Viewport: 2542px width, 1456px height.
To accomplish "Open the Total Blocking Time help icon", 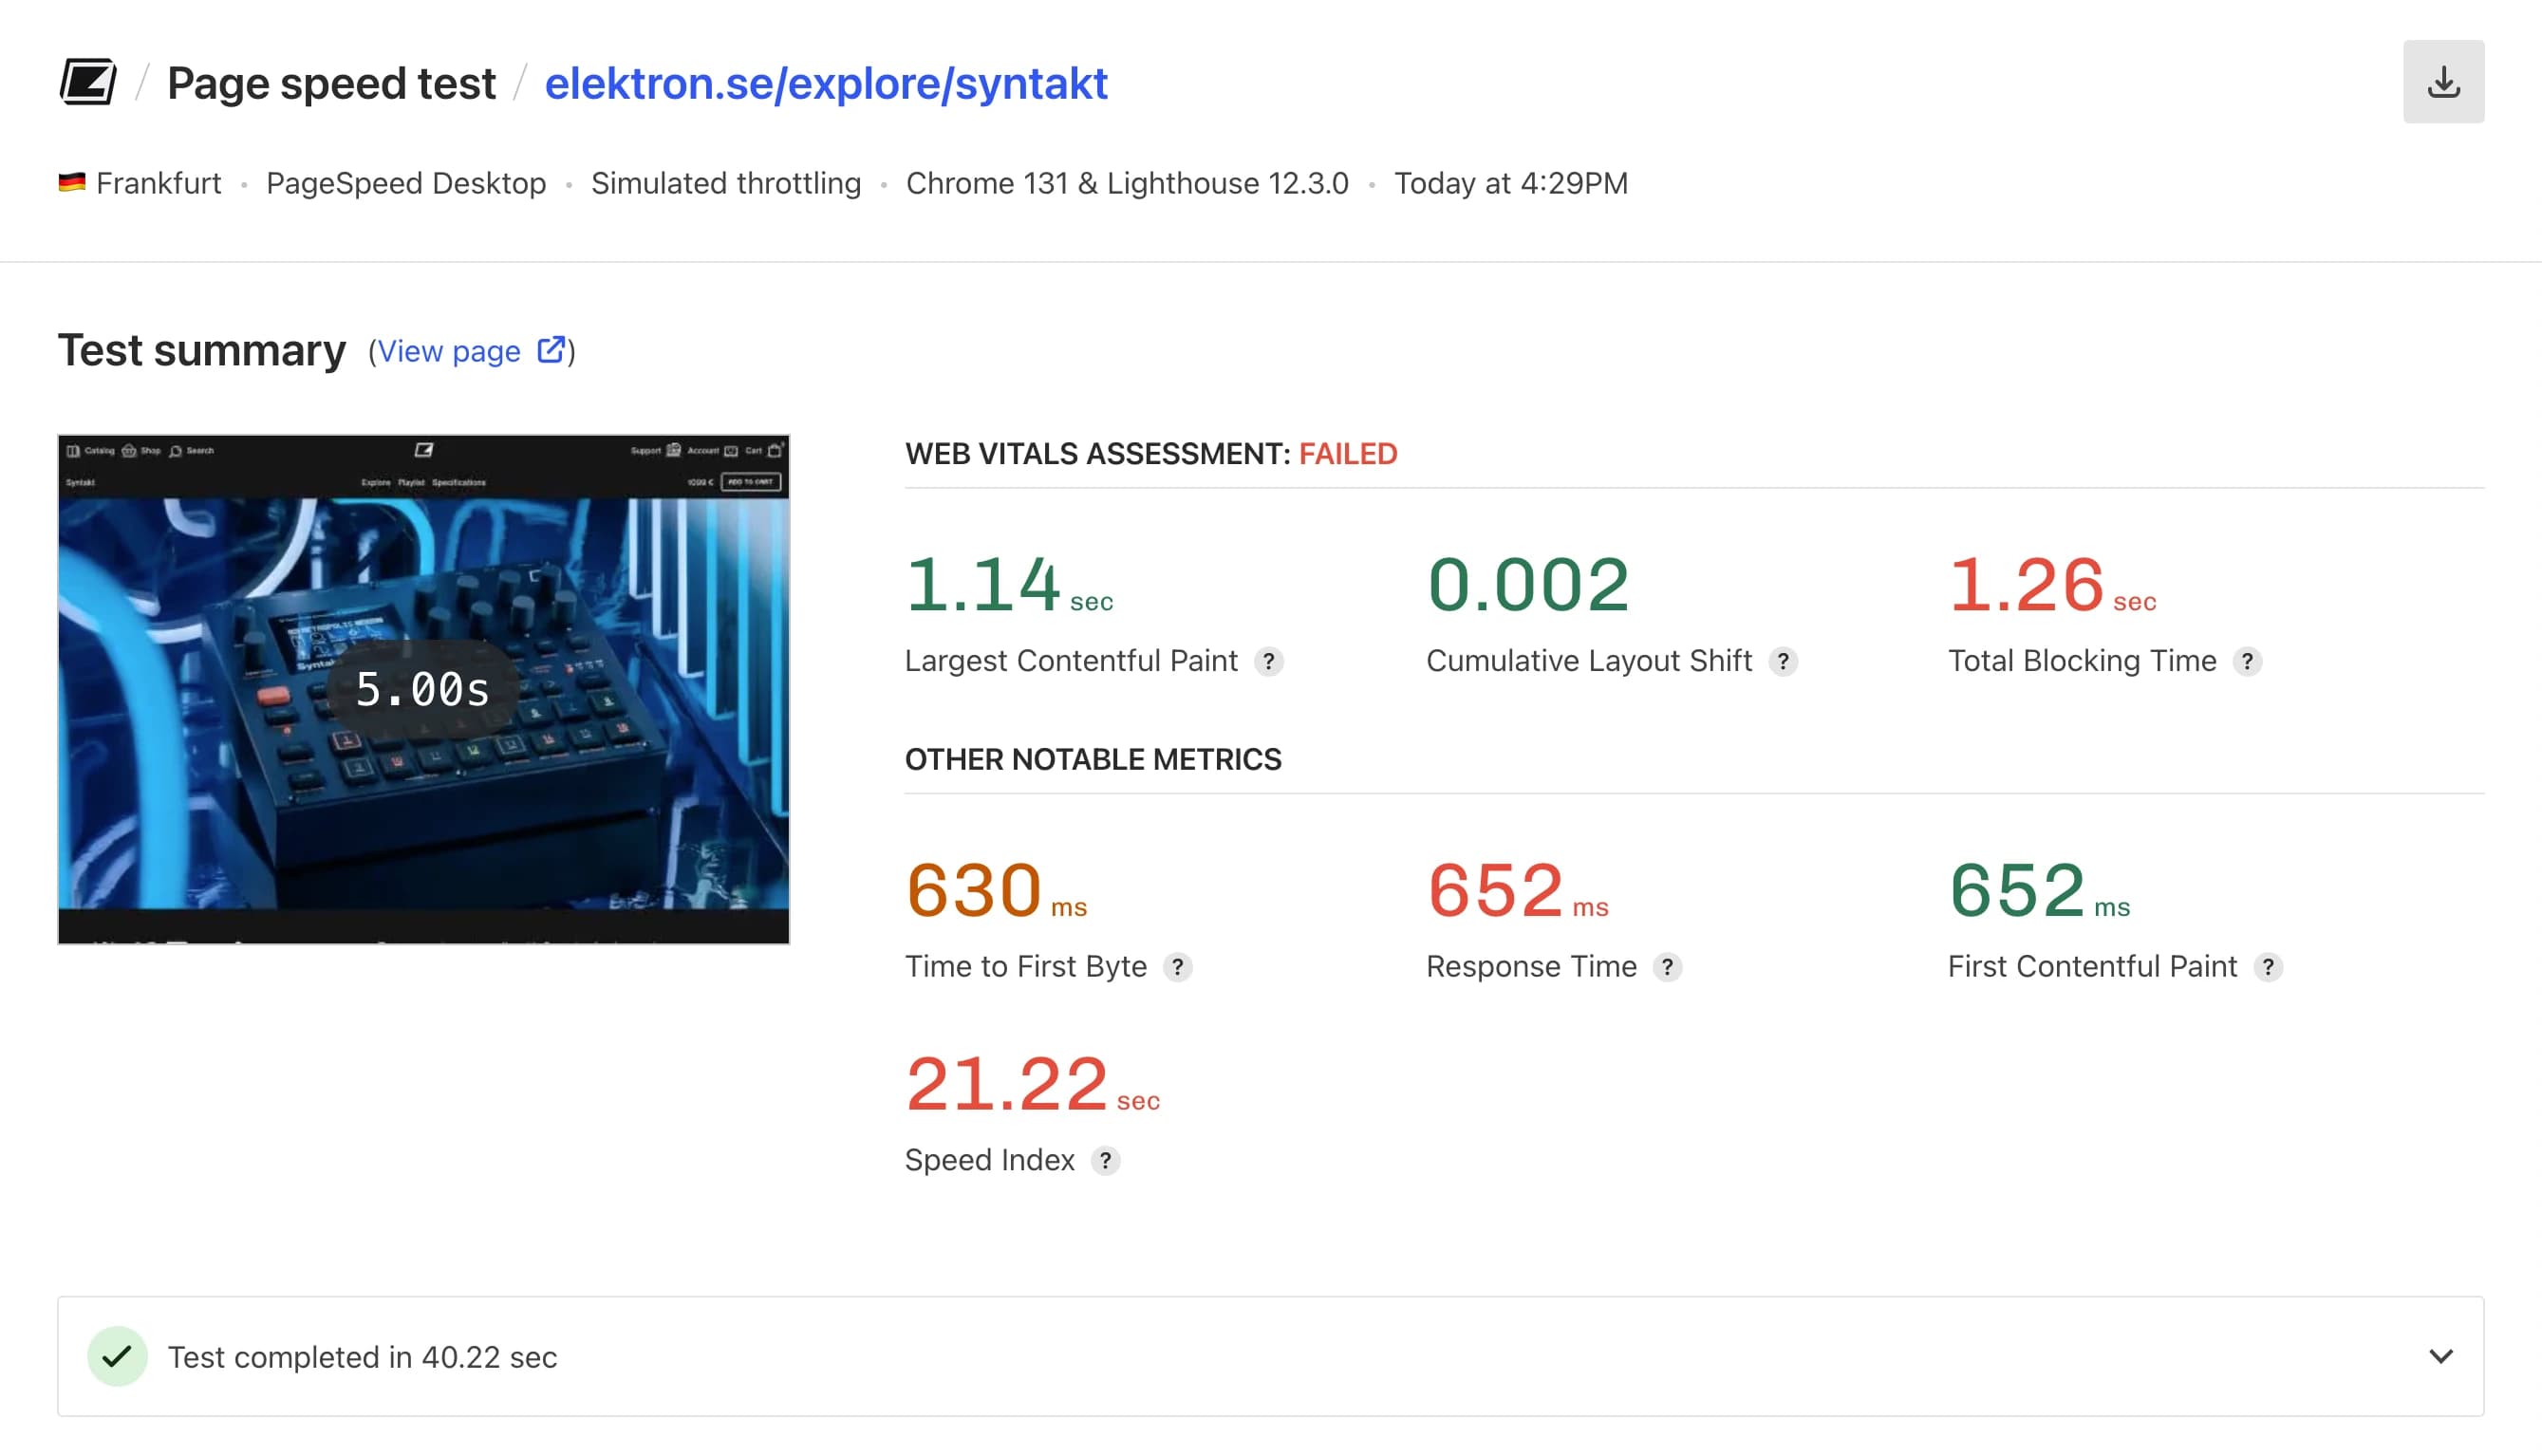I will coord(2247,661).
